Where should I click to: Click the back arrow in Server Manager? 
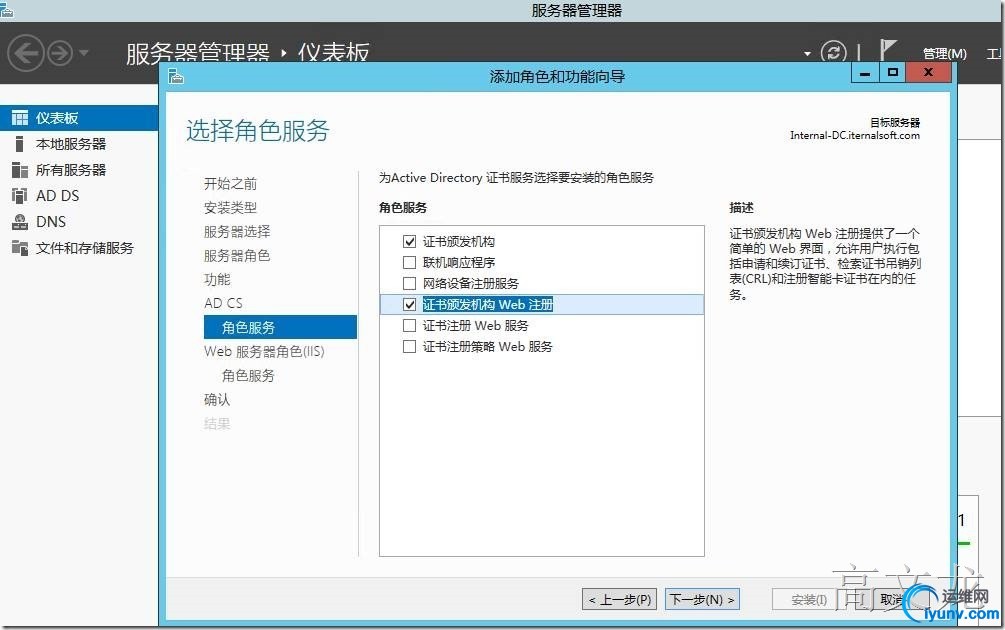coord(26,53)
